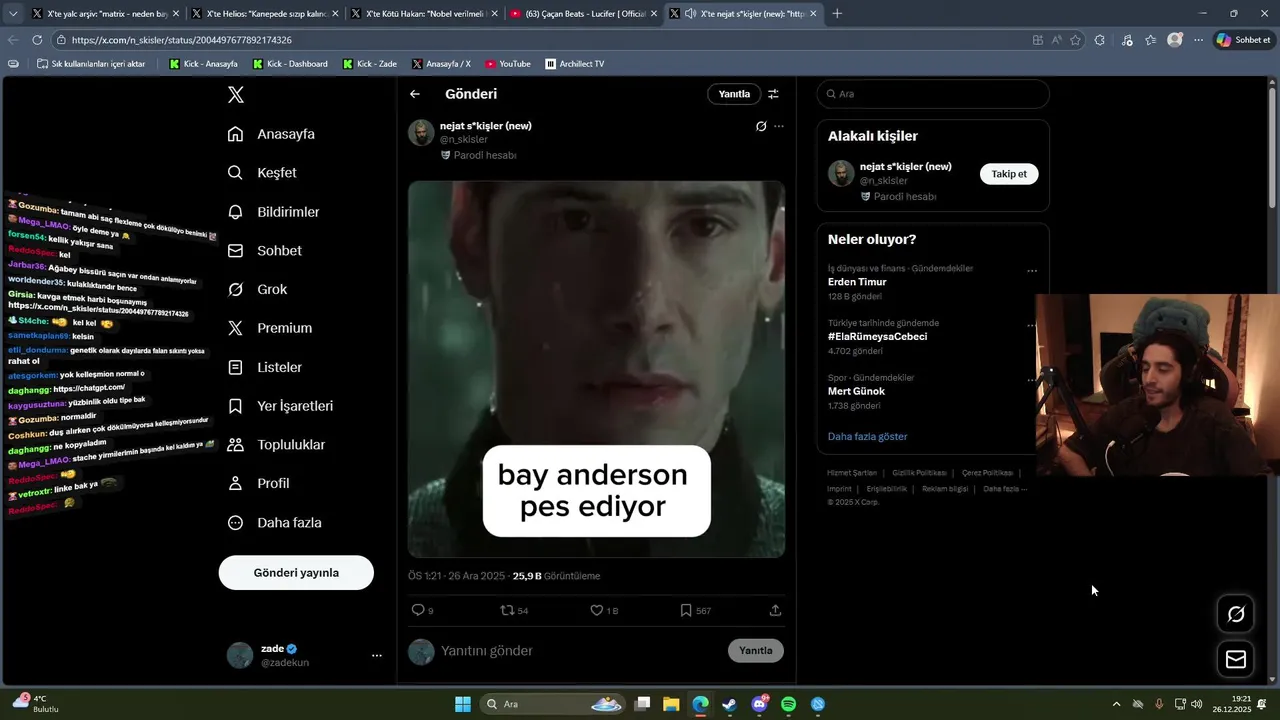
Task: Click the Grok icon on the post
Action: pyautogui.click(x=761, y=126)
